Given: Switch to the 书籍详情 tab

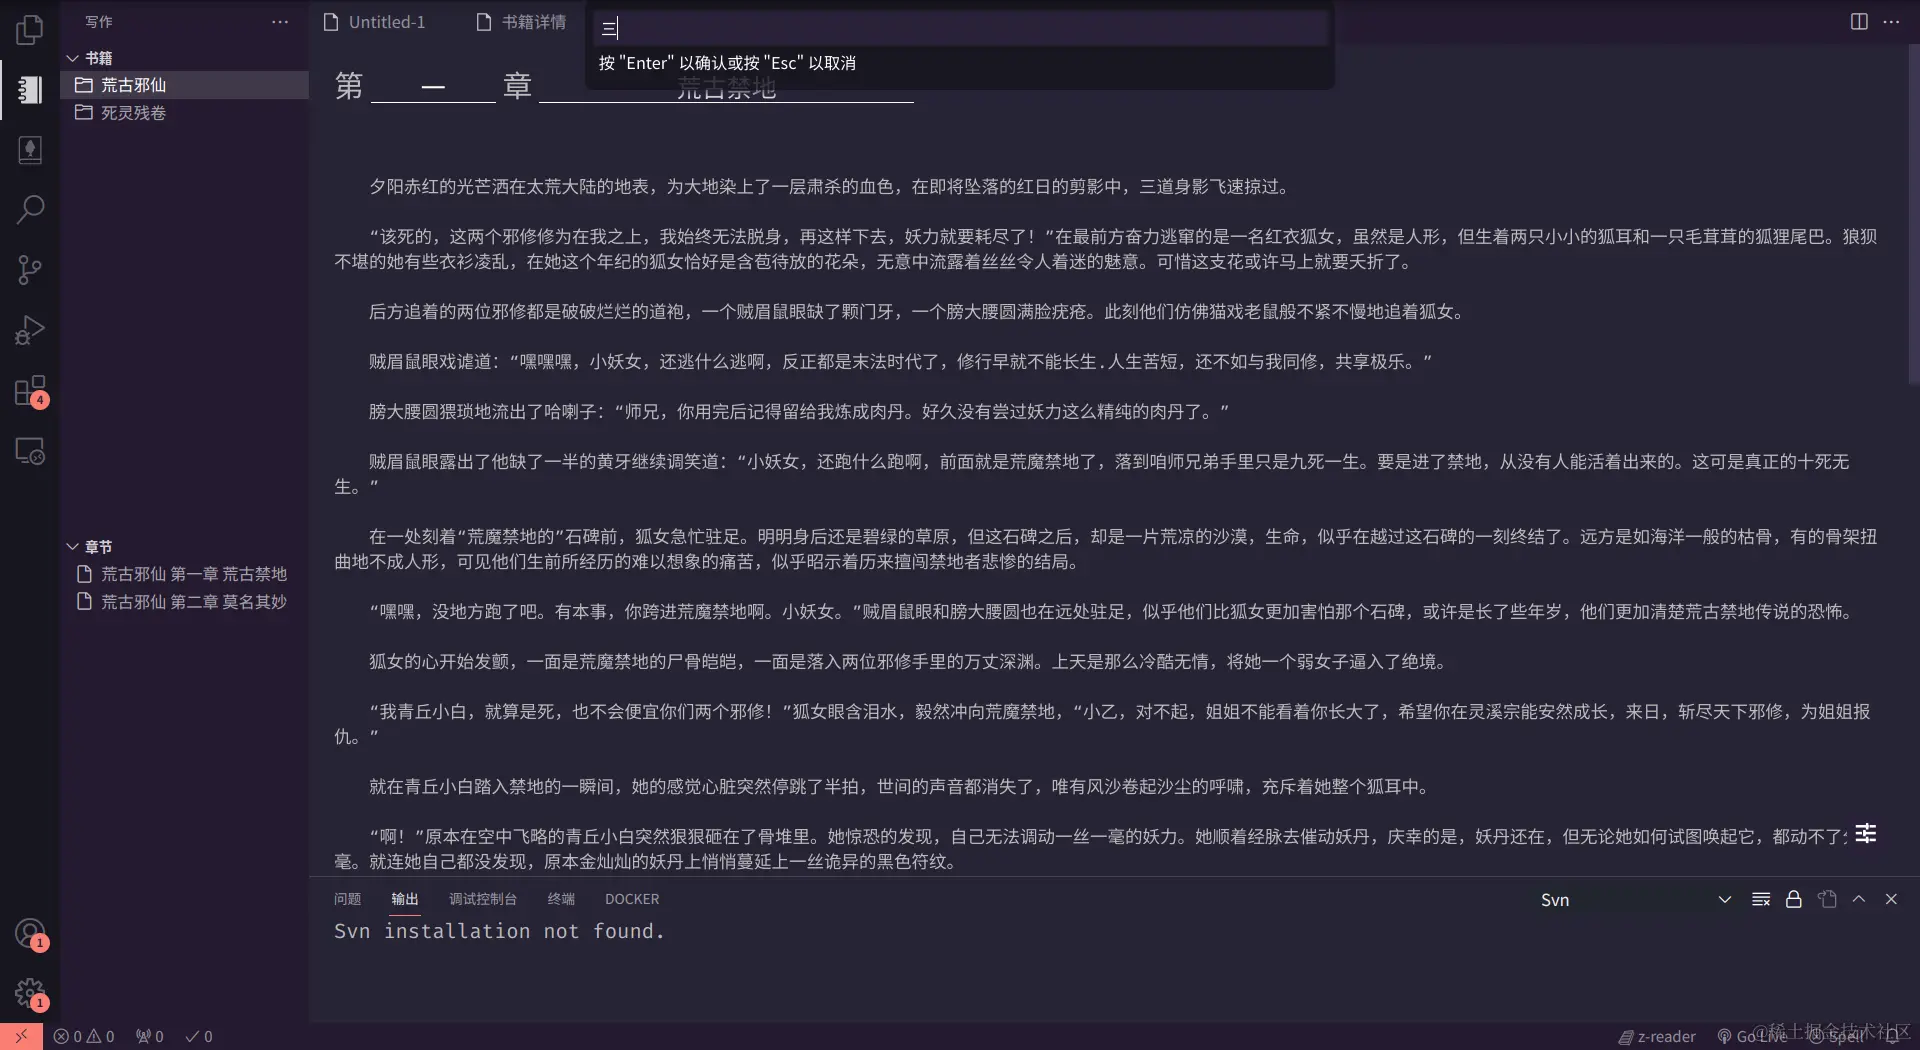Looking at the screenshot, I should [x=522, y=22].
